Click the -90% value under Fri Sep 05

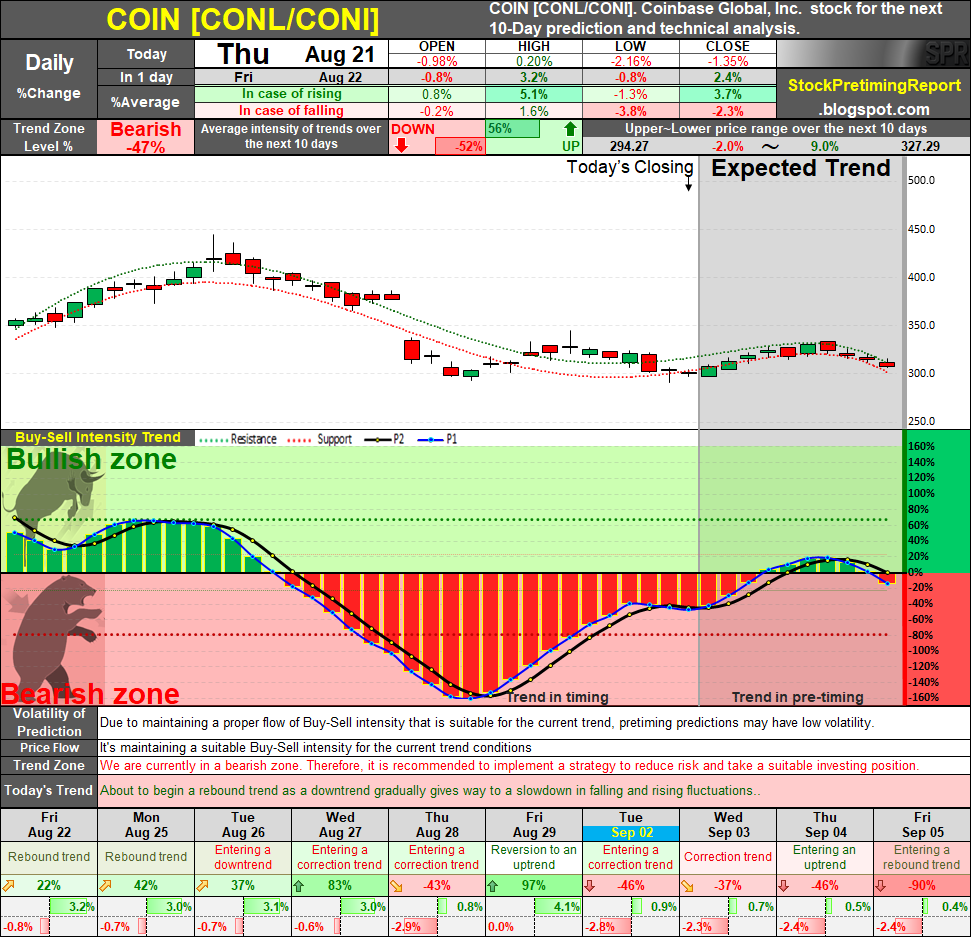pos(921,886)
